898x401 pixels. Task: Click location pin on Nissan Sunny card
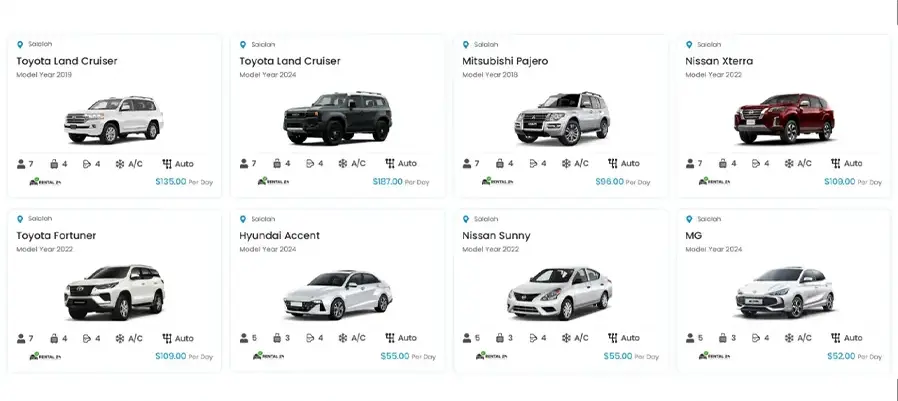click(x=466, y=219)
